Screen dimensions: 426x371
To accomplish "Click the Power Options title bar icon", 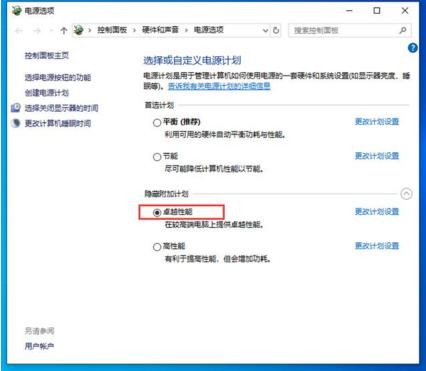I will click(16, 11).
